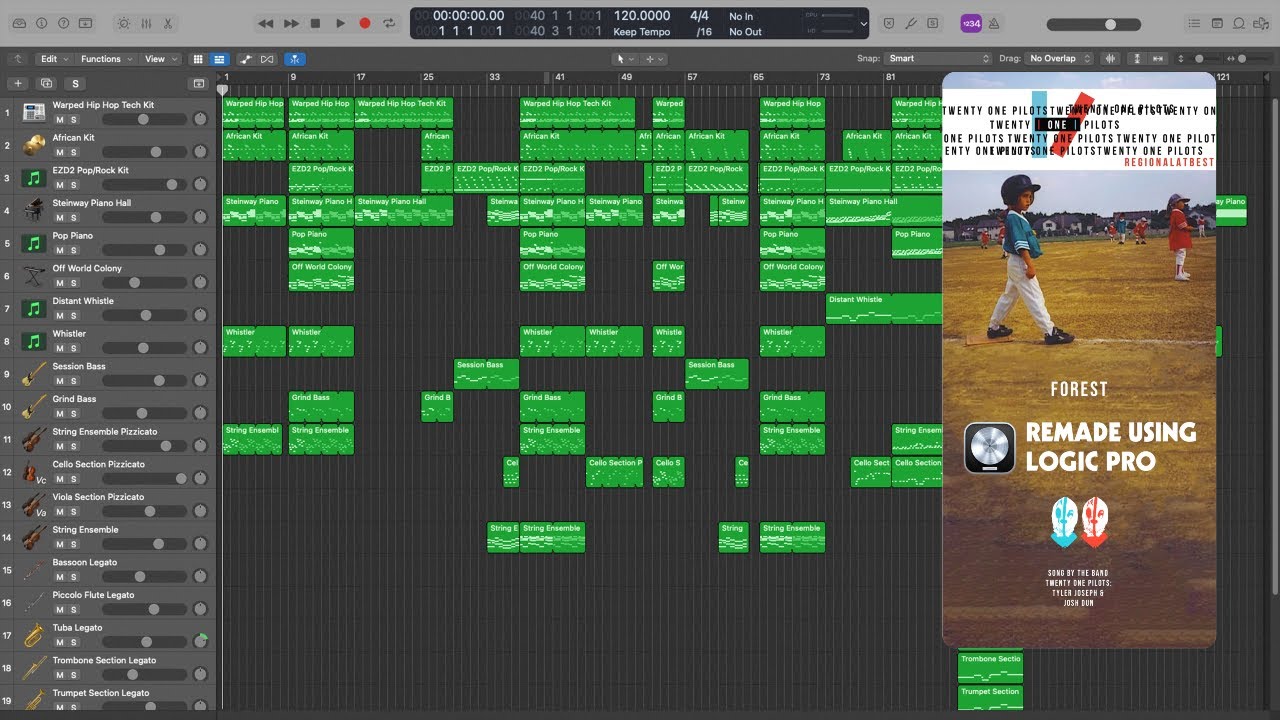Open the Media Browser icon

click(1261, 23)
